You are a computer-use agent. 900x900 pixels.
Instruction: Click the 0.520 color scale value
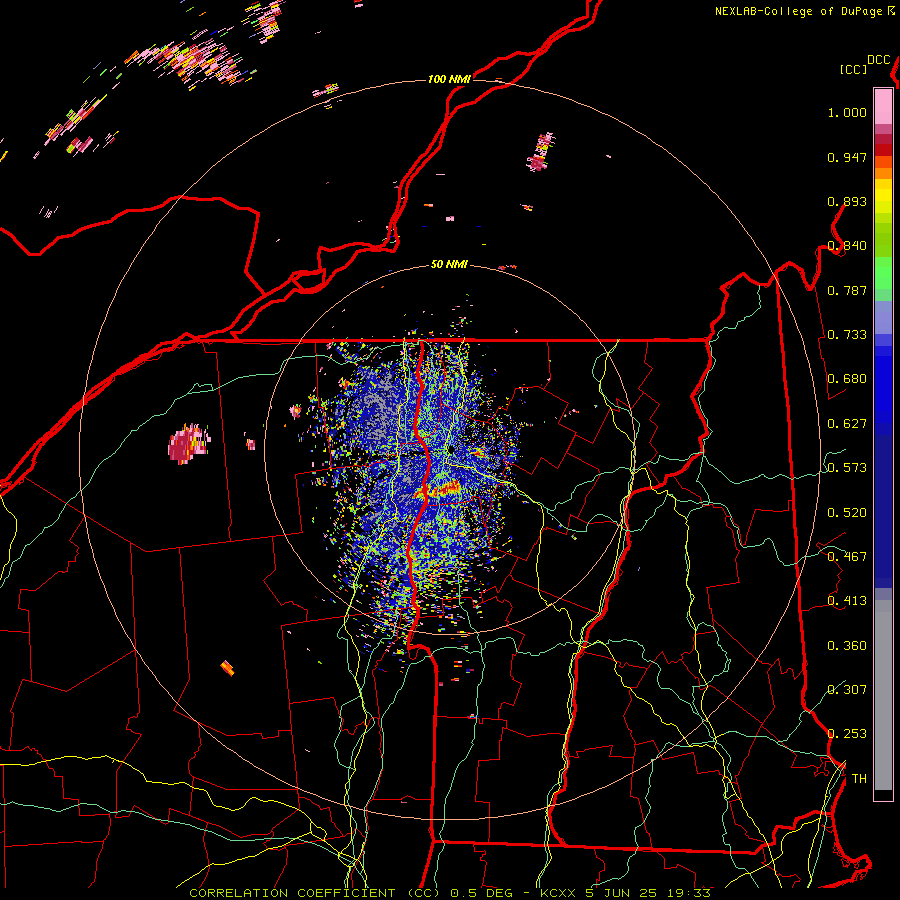pyautogui.click(x=847, y=513)
